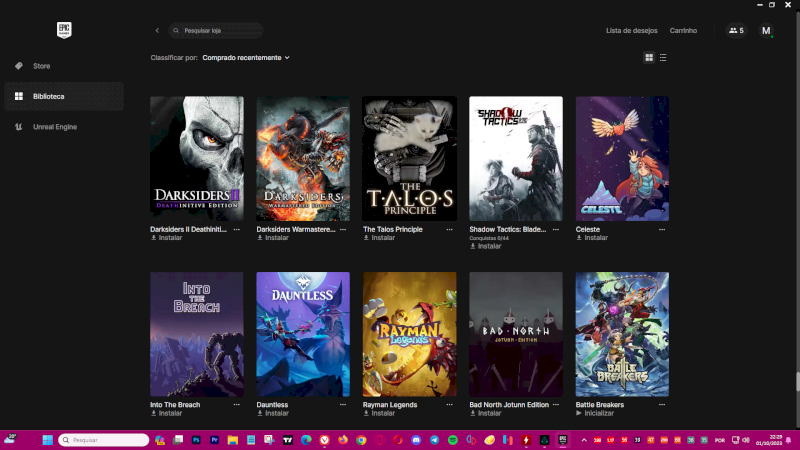Open three-dot menu for Celeste
The image size is (800, 450).
tap(662, 229)
